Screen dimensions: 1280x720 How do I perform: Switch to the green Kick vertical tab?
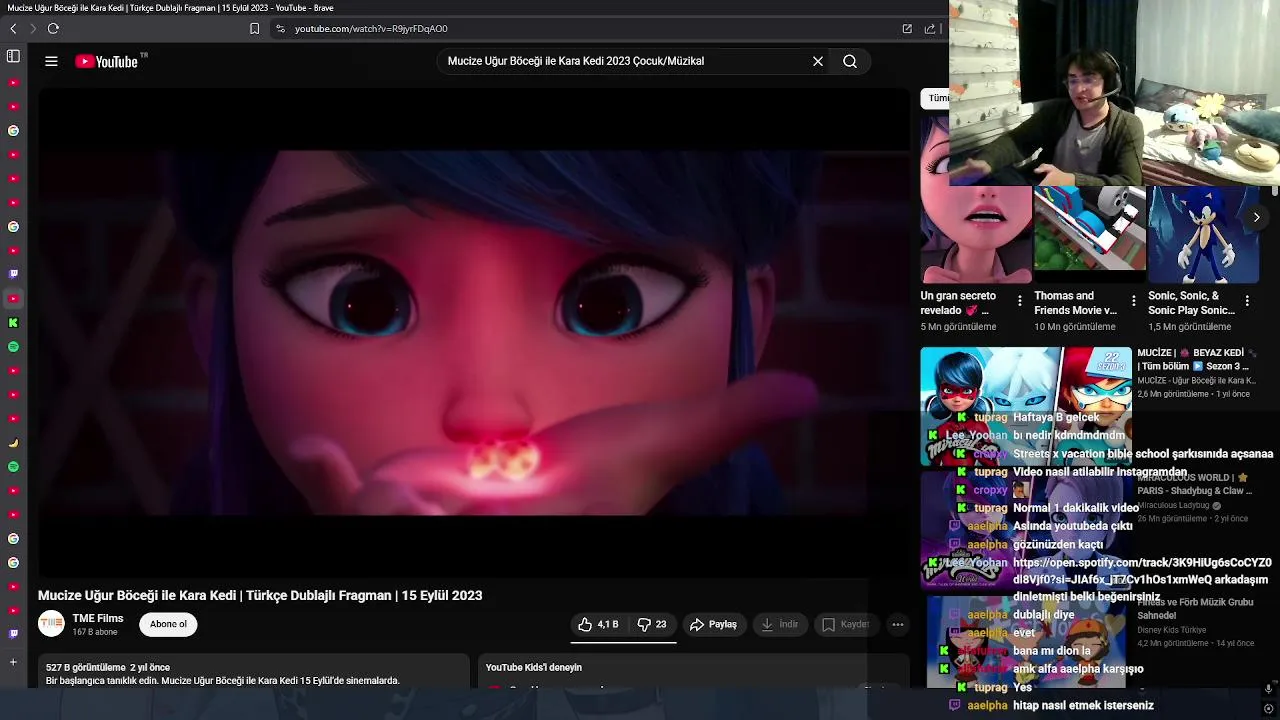coord(13,323)
